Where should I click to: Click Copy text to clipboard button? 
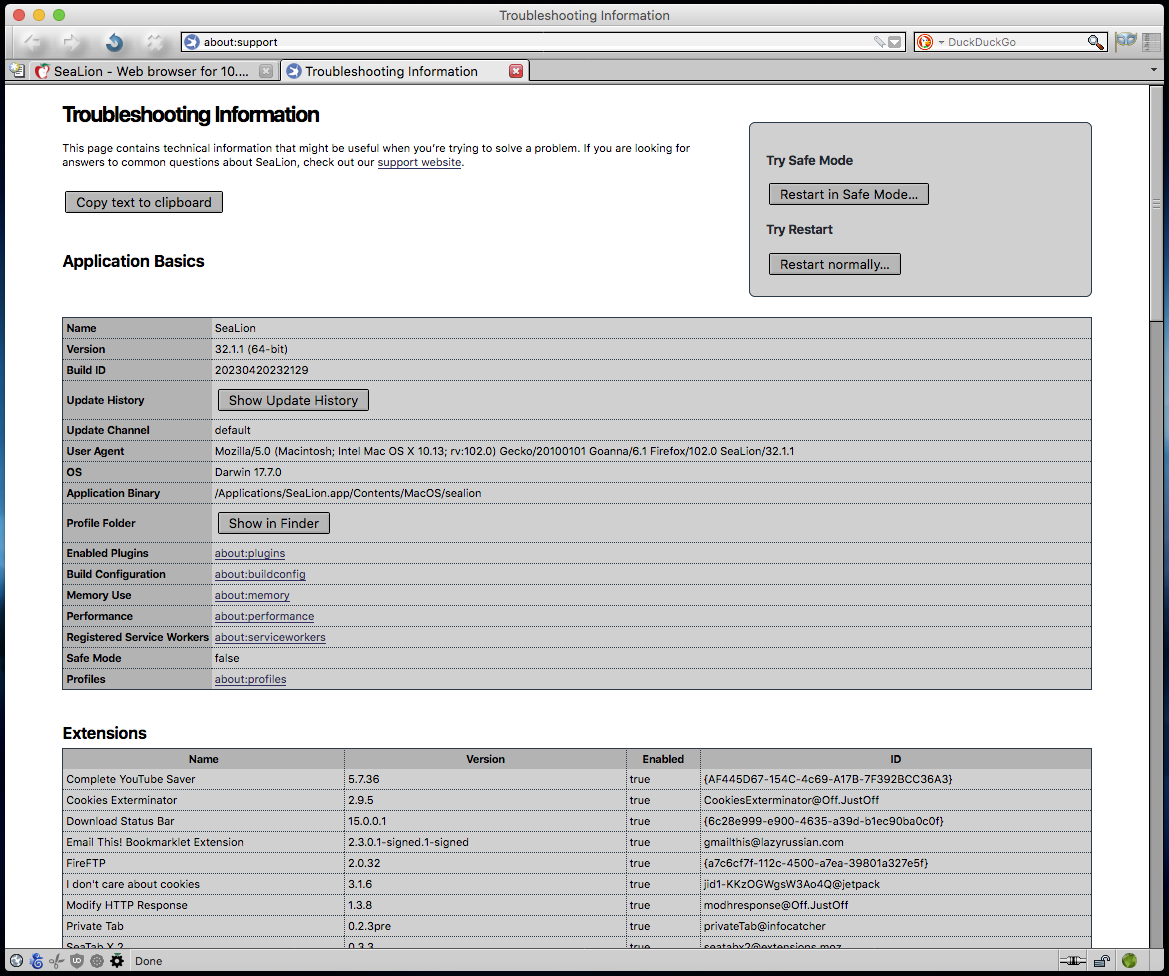point(144,202)
